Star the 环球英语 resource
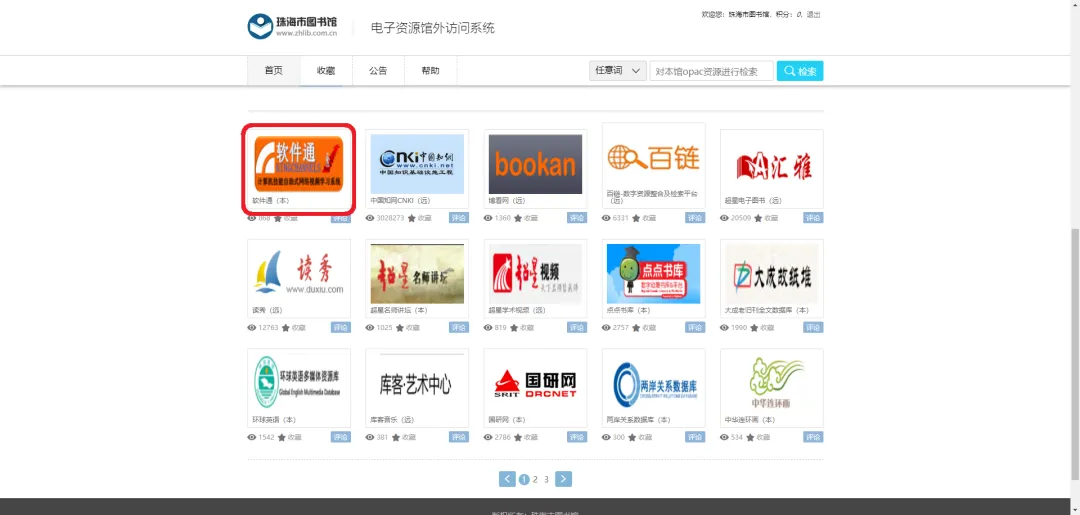1080x515 pixels. (281, 437)
